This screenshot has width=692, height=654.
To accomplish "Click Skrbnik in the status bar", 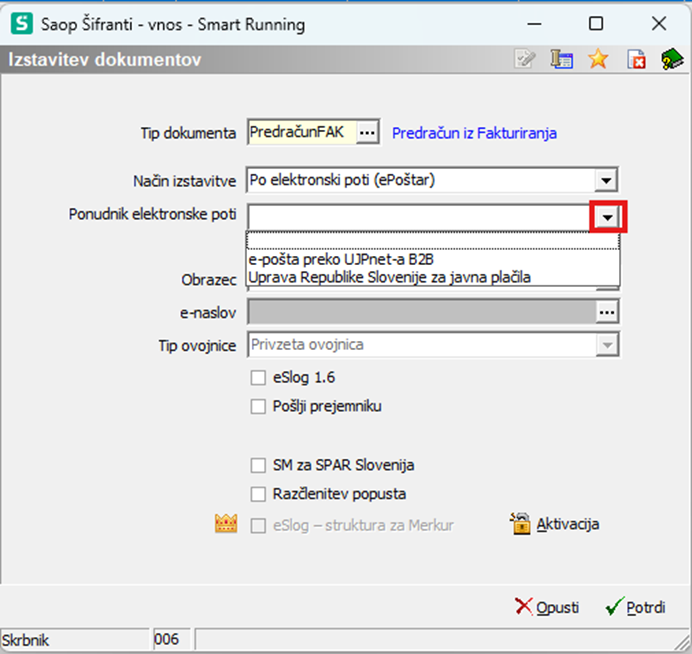I will (x=26, y=640).
